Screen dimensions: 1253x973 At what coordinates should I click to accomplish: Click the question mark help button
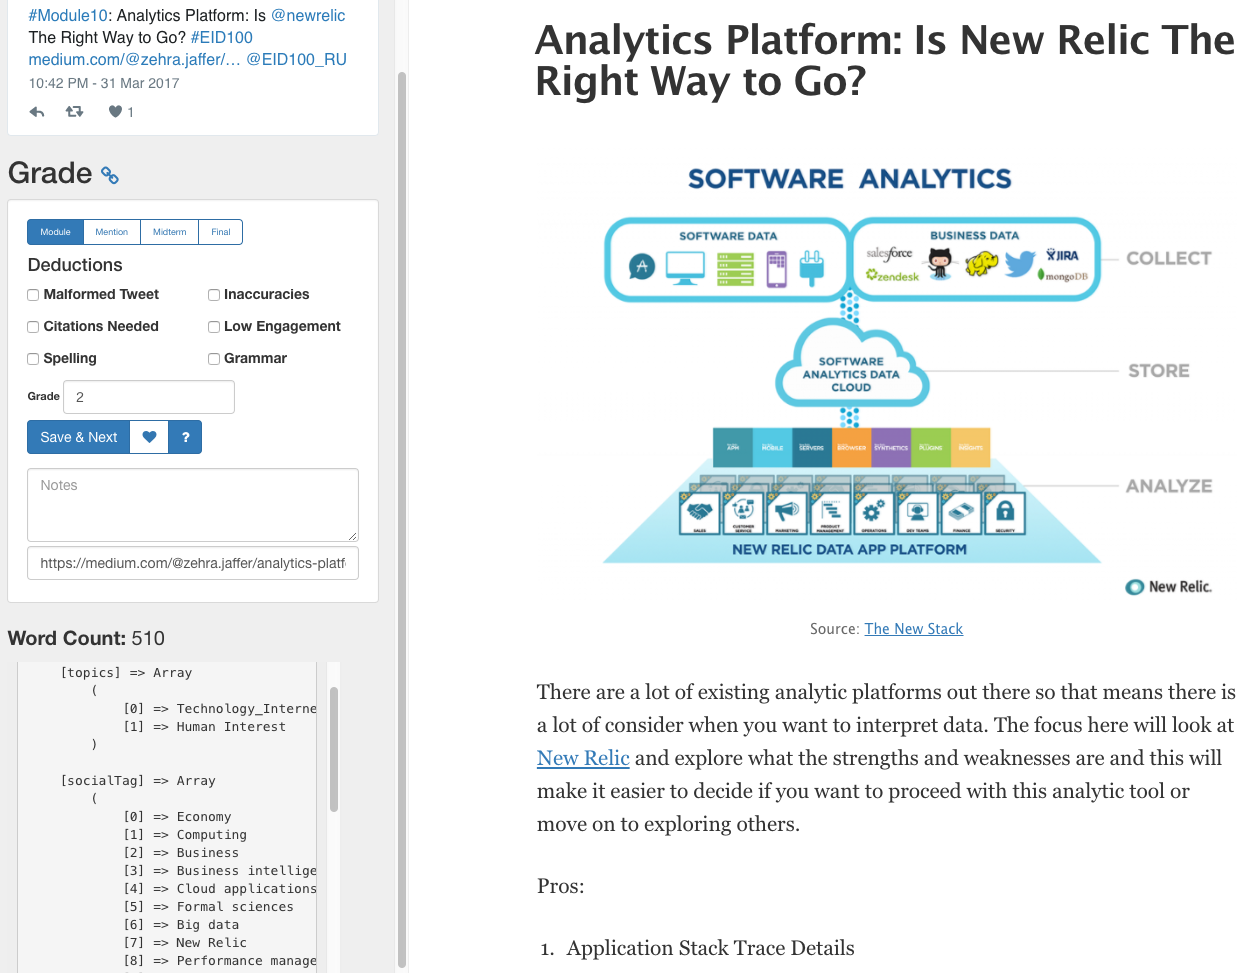(x=185, y=437)
